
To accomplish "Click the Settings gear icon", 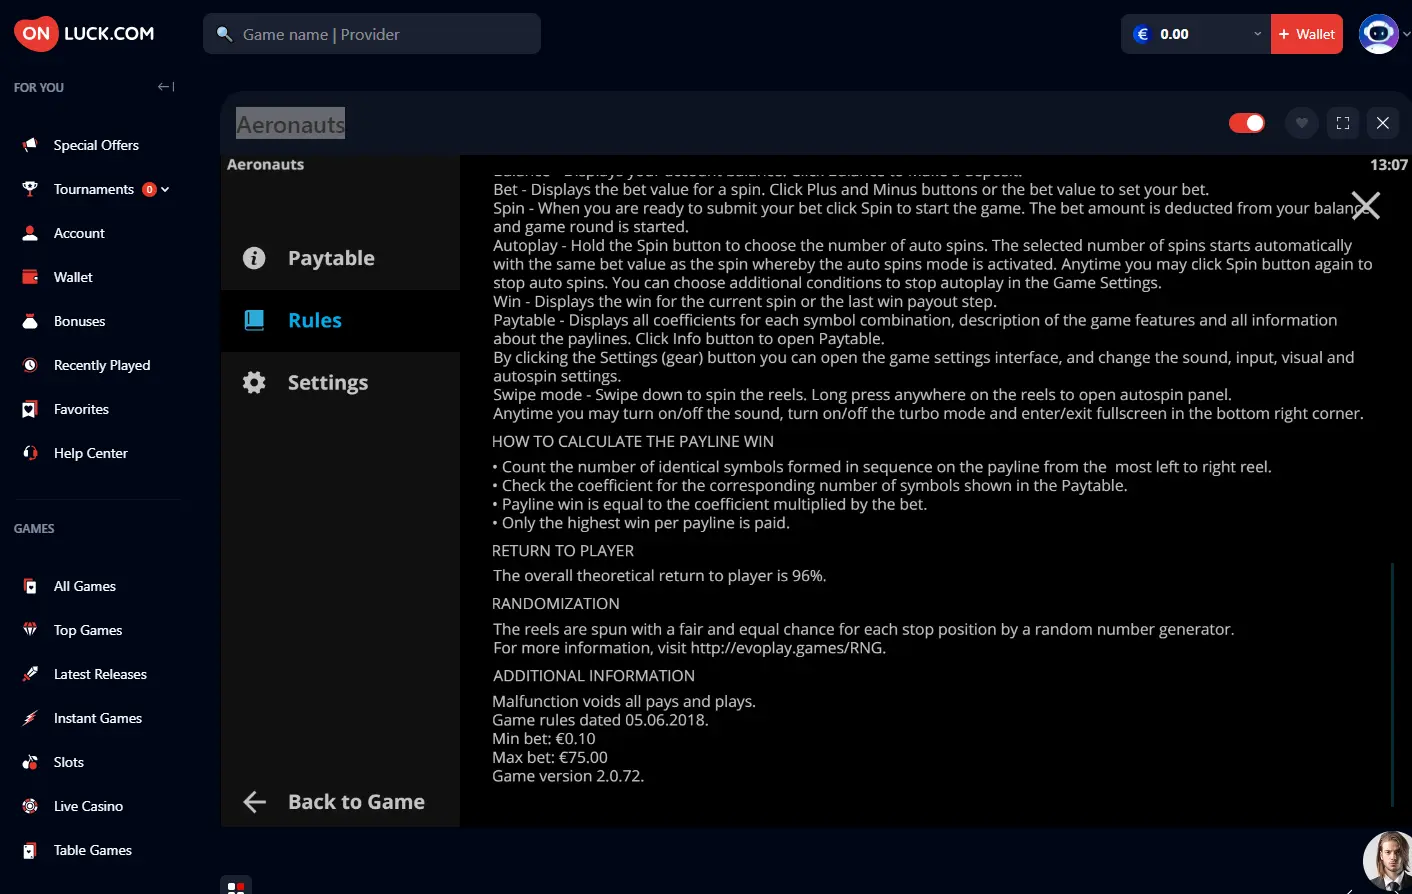I will click(254, 382).
